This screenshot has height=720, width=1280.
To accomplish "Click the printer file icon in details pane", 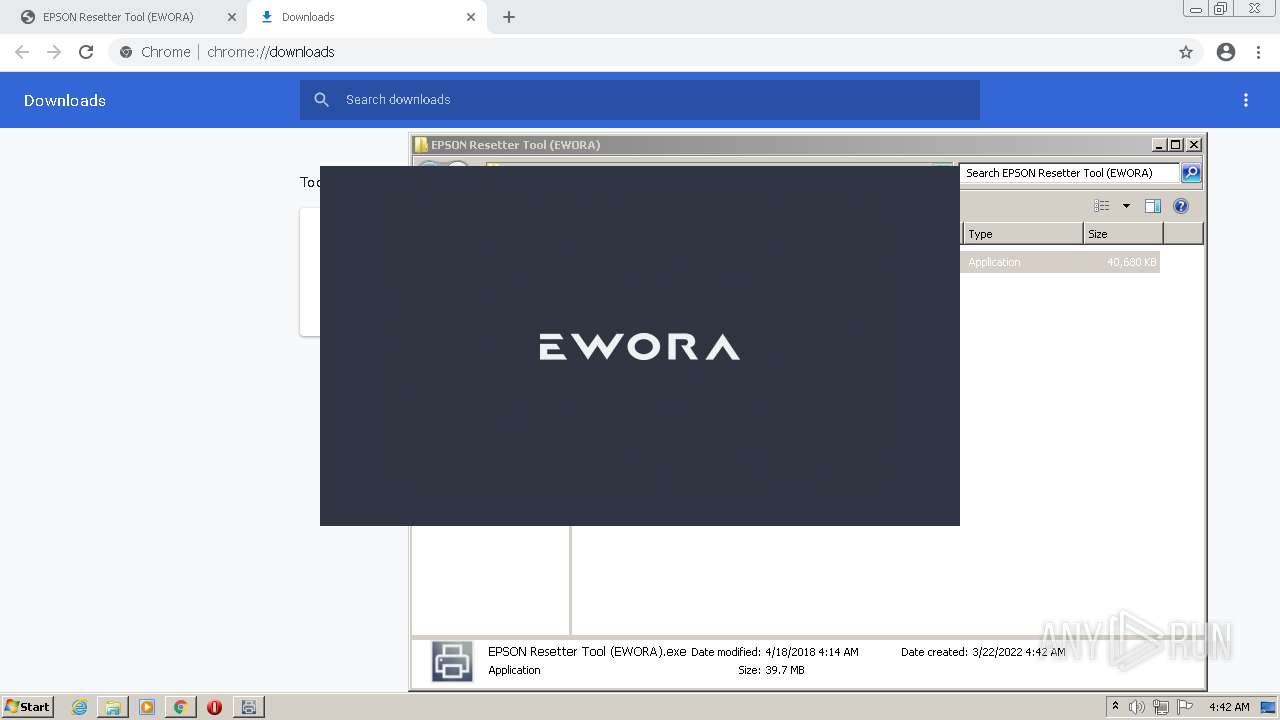I will tap(452, 662).
